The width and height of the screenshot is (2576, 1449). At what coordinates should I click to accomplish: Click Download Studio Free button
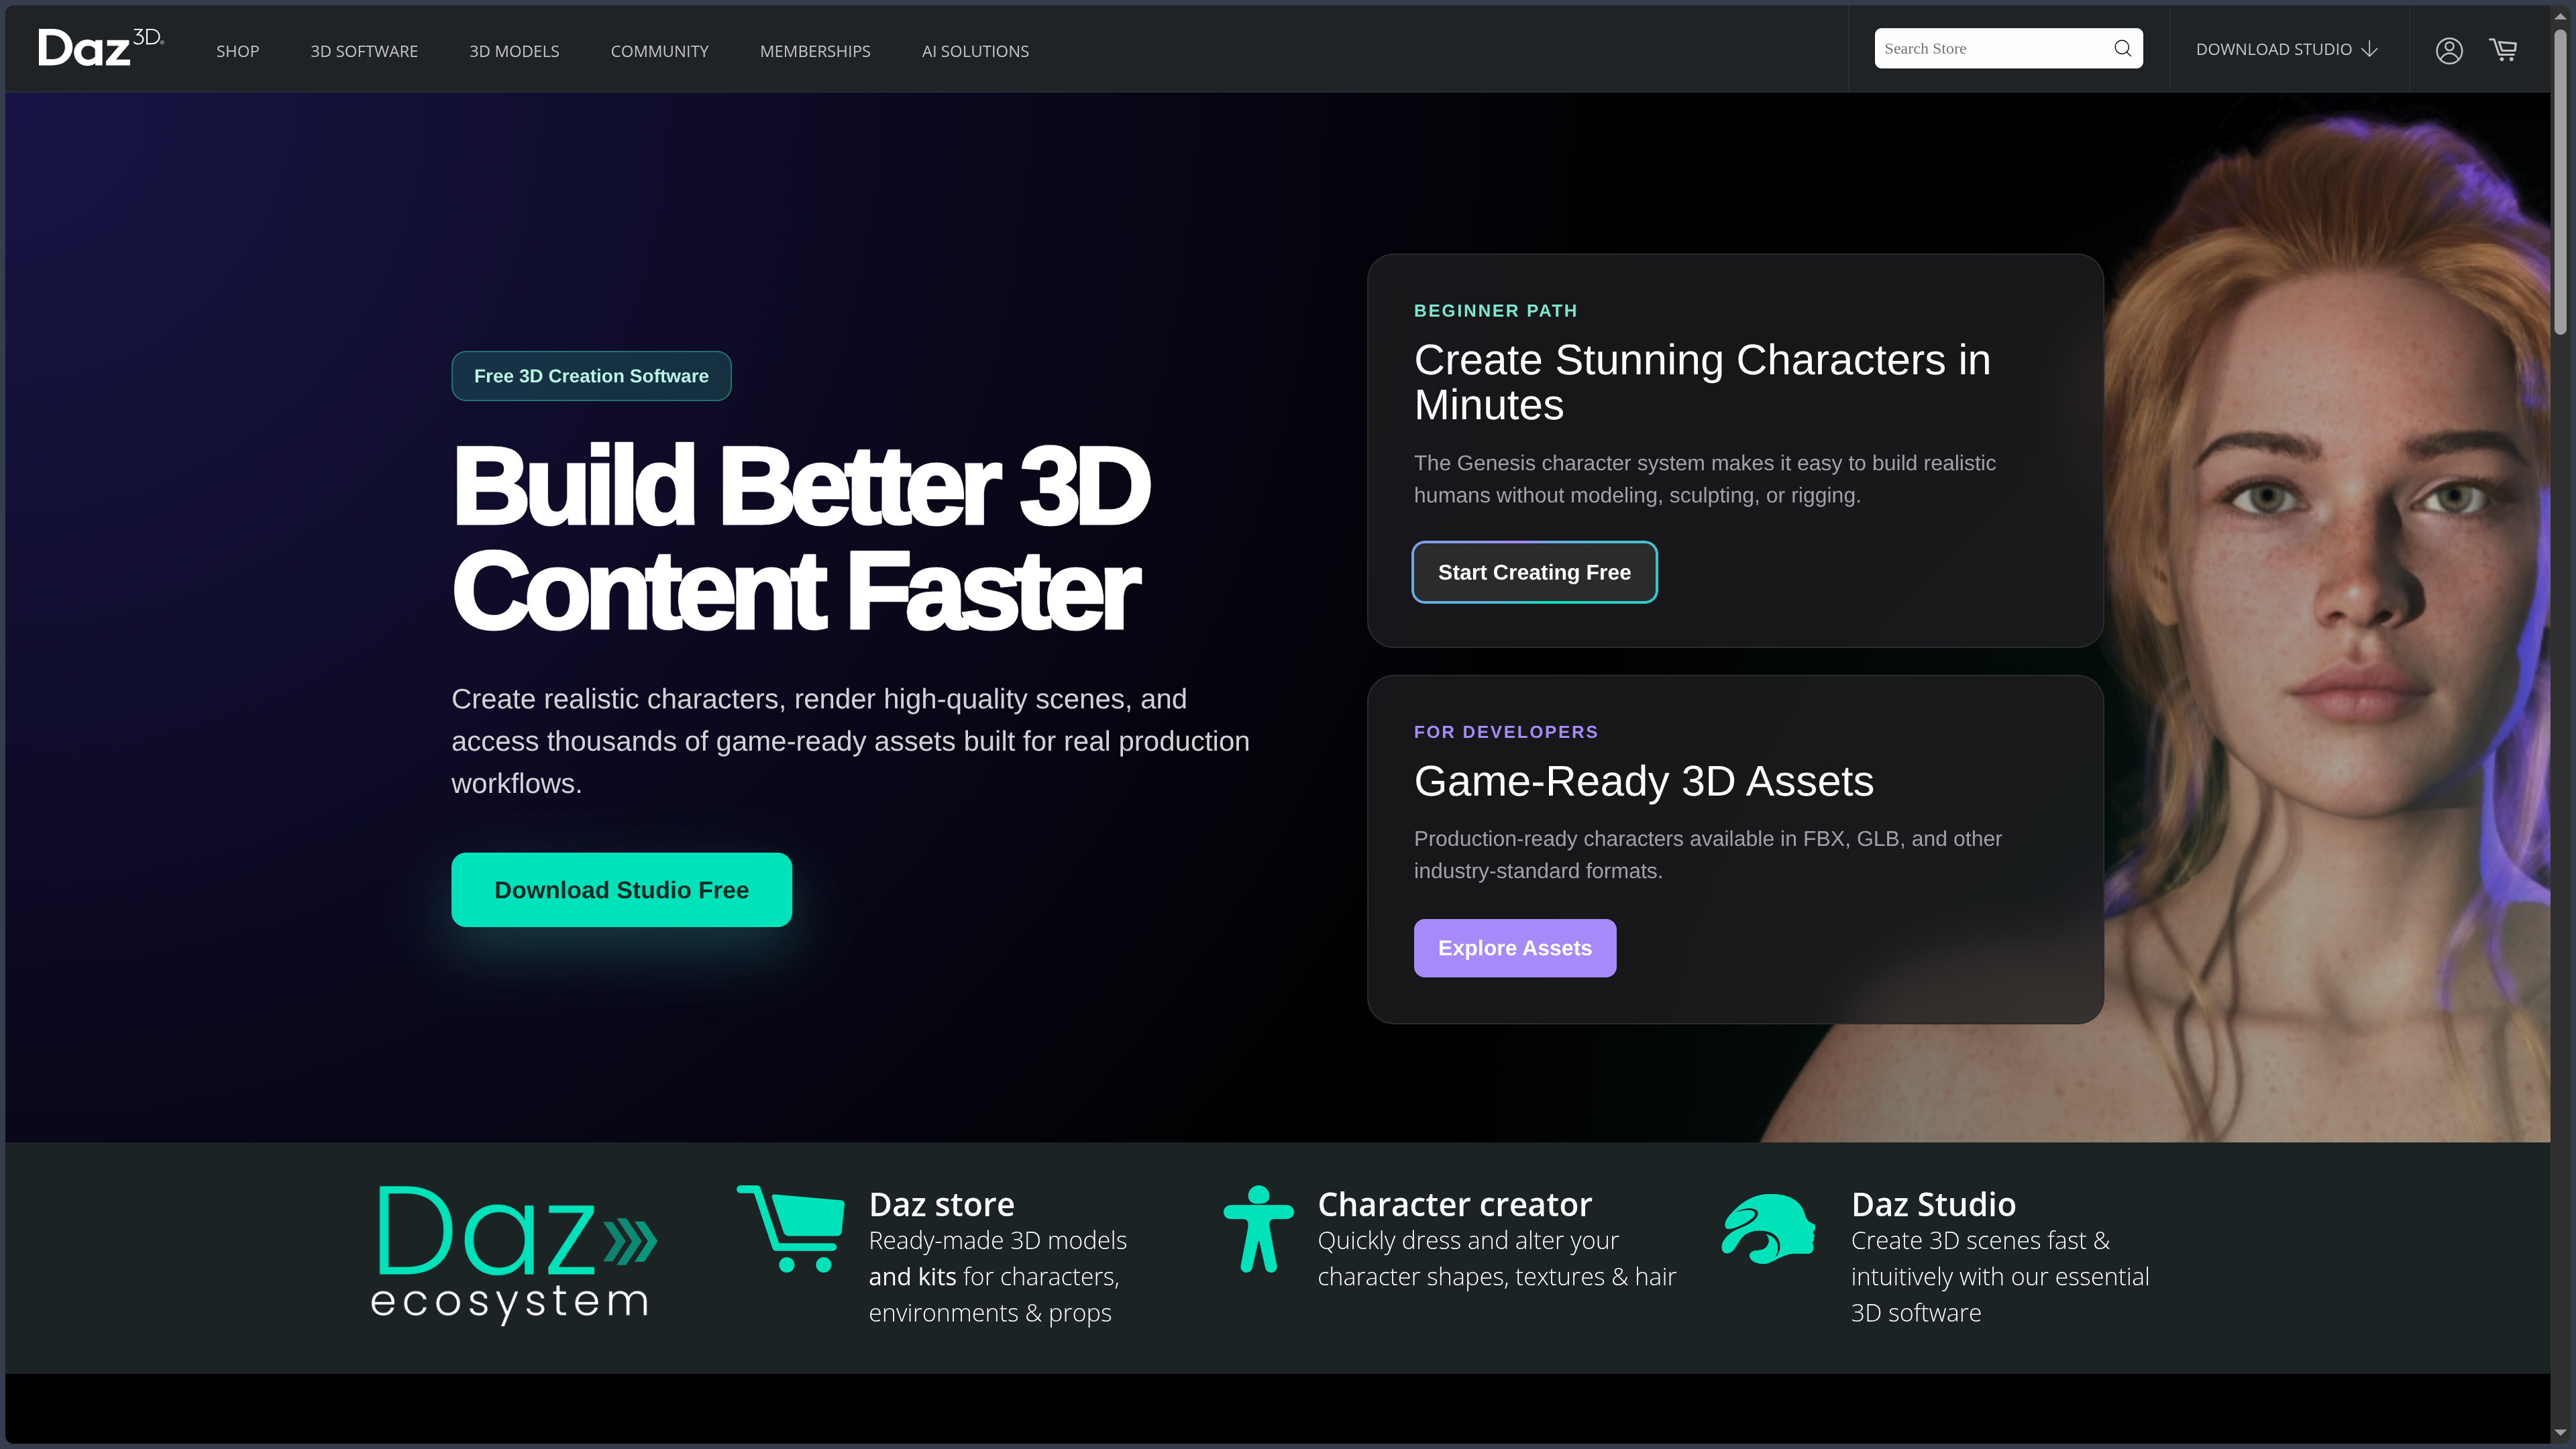coord(621,890)
